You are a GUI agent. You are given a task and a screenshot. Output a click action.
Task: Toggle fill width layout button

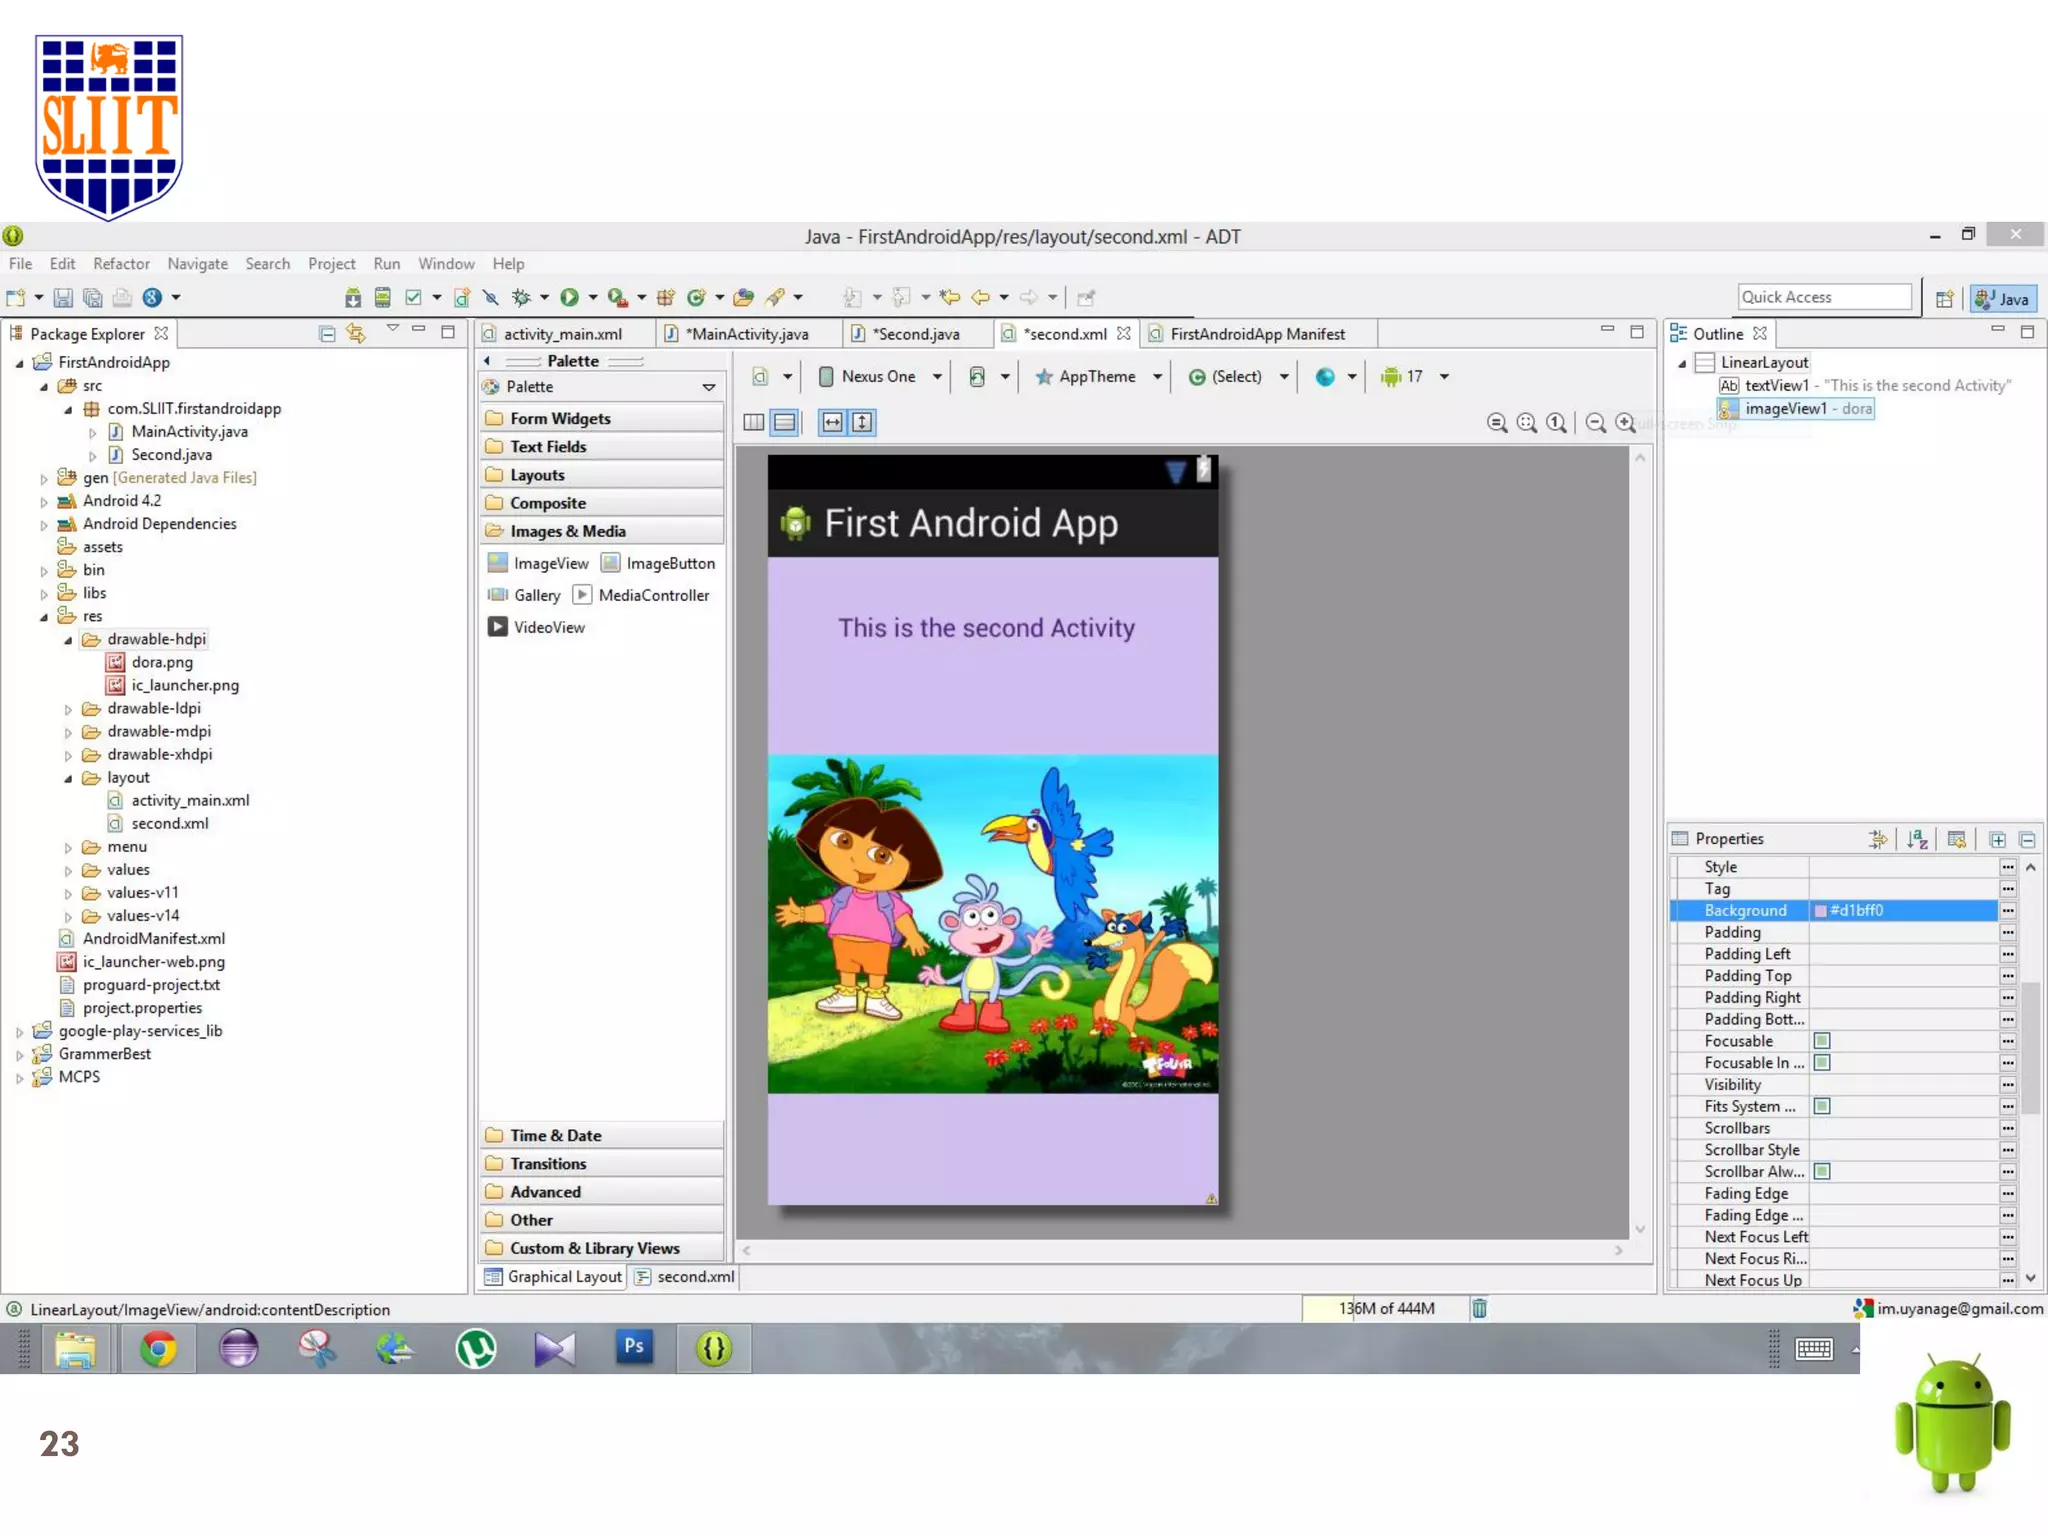(832, 423)
